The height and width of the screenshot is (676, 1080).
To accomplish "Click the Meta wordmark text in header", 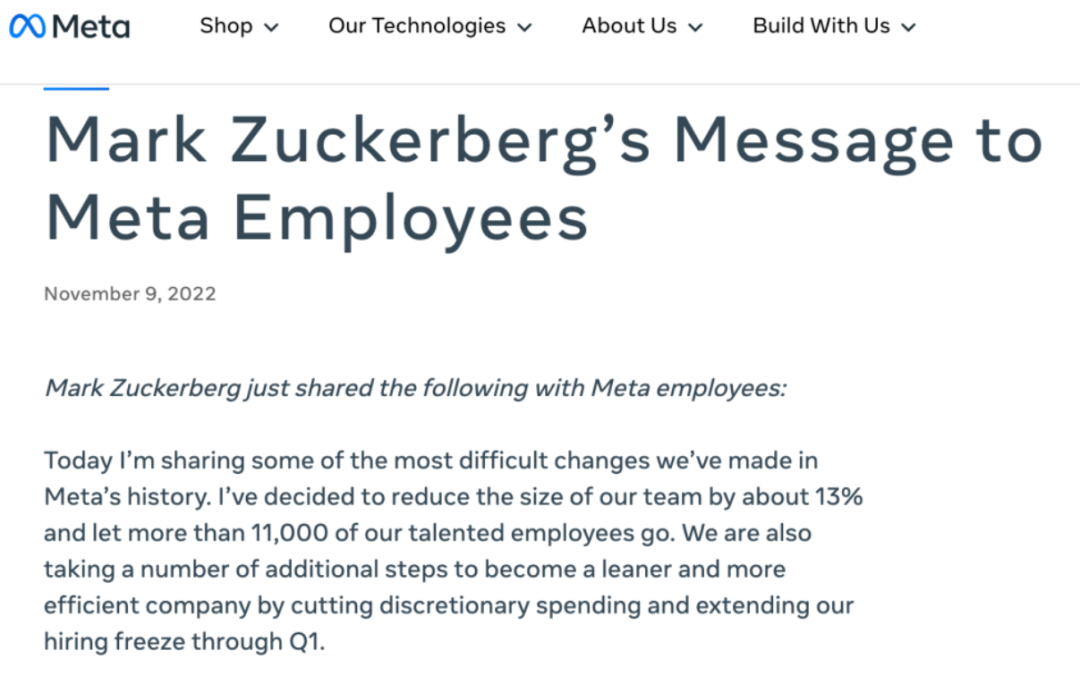I will (91, 27).
